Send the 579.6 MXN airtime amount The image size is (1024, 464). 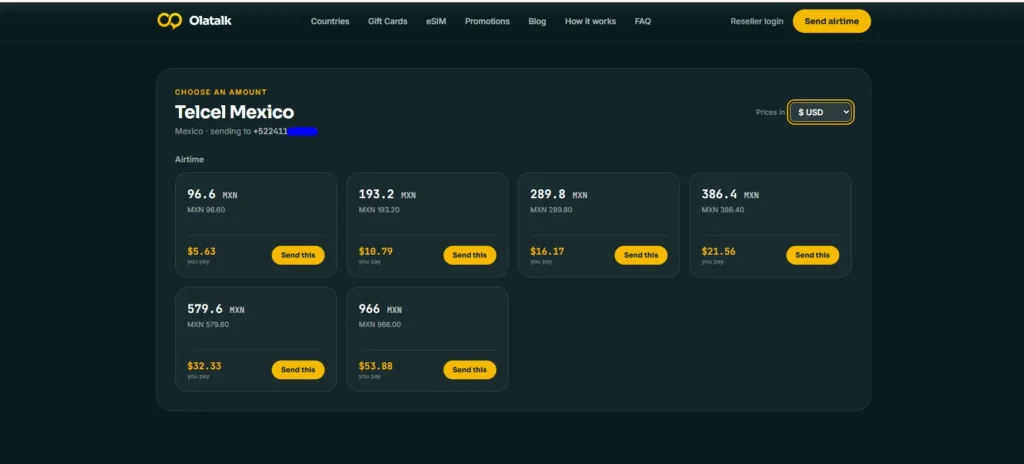(x=298, y=369)
